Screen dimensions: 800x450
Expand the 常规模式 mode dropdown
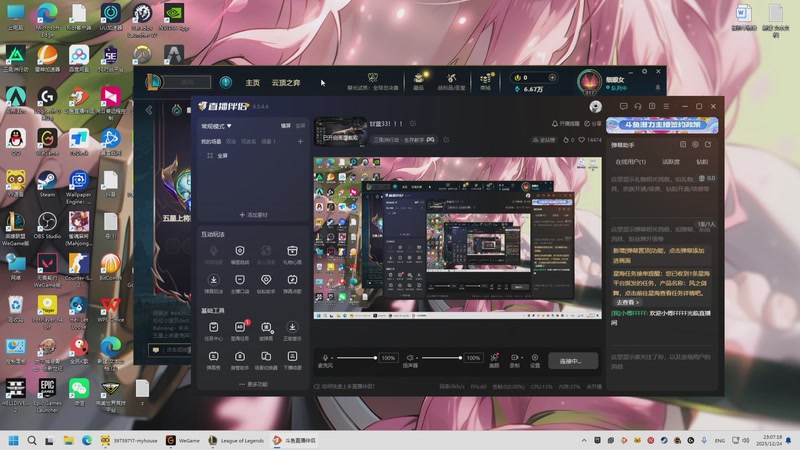pyautogui.click(x=216, y=126)
